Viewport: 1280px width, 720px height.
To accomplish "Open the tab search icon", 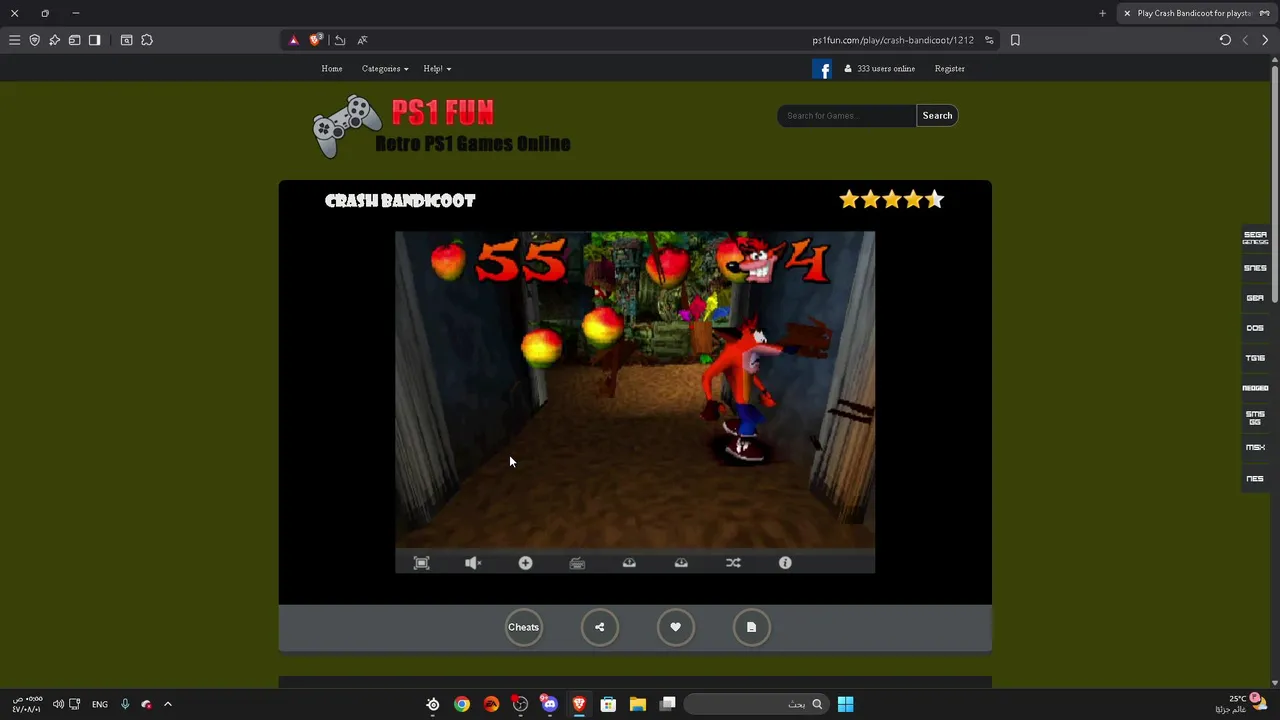I will 126,40.
